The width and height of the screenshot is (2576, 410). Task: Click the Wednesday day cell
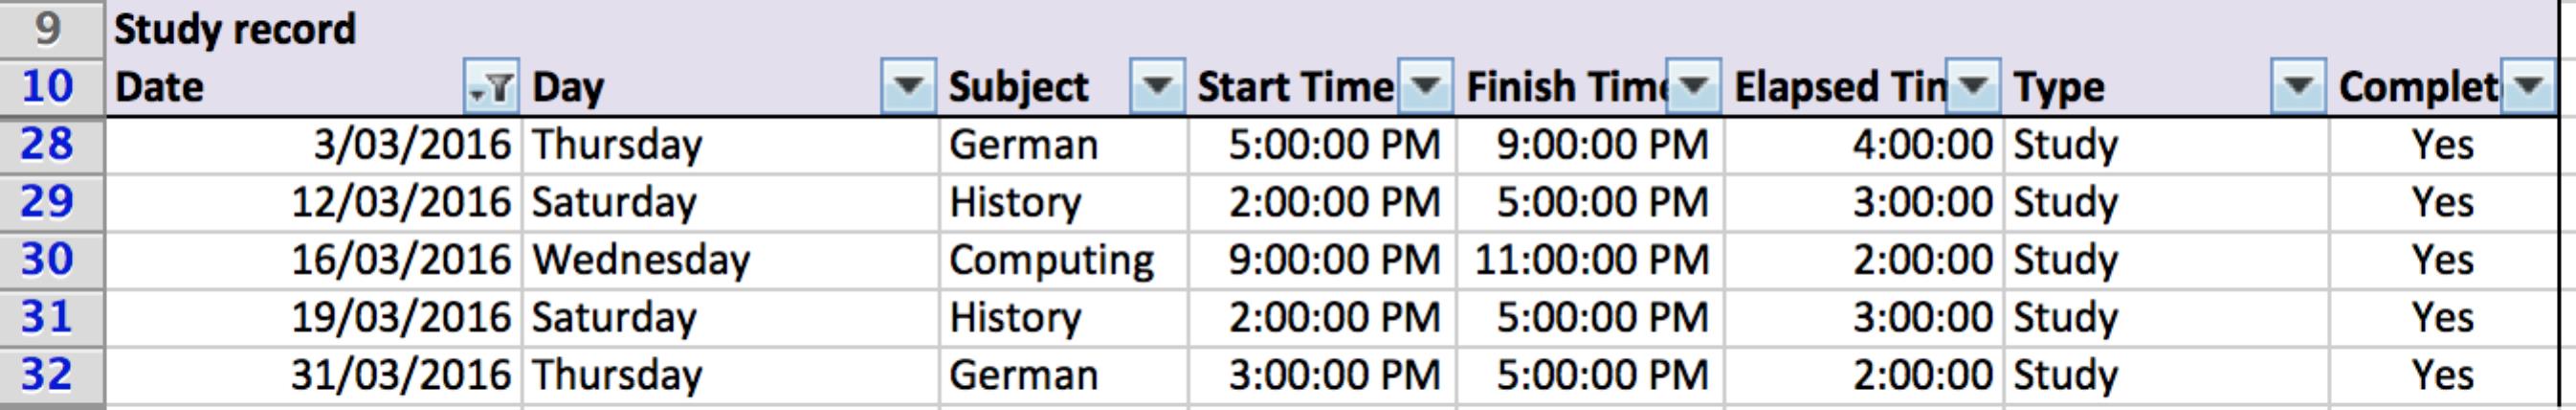641,261
